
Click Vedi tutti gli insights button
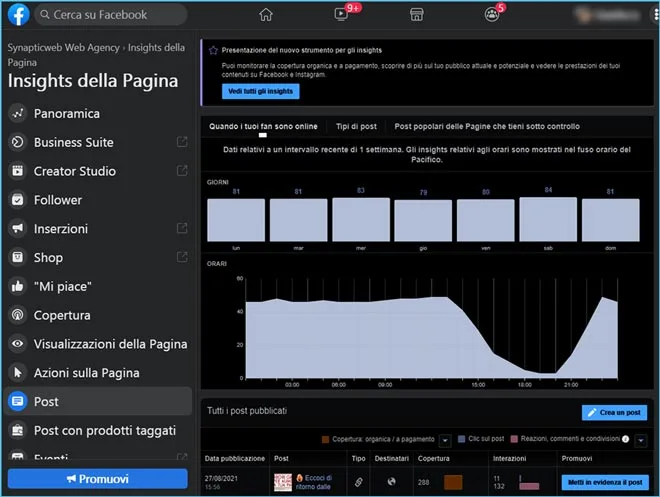(261, 91)
